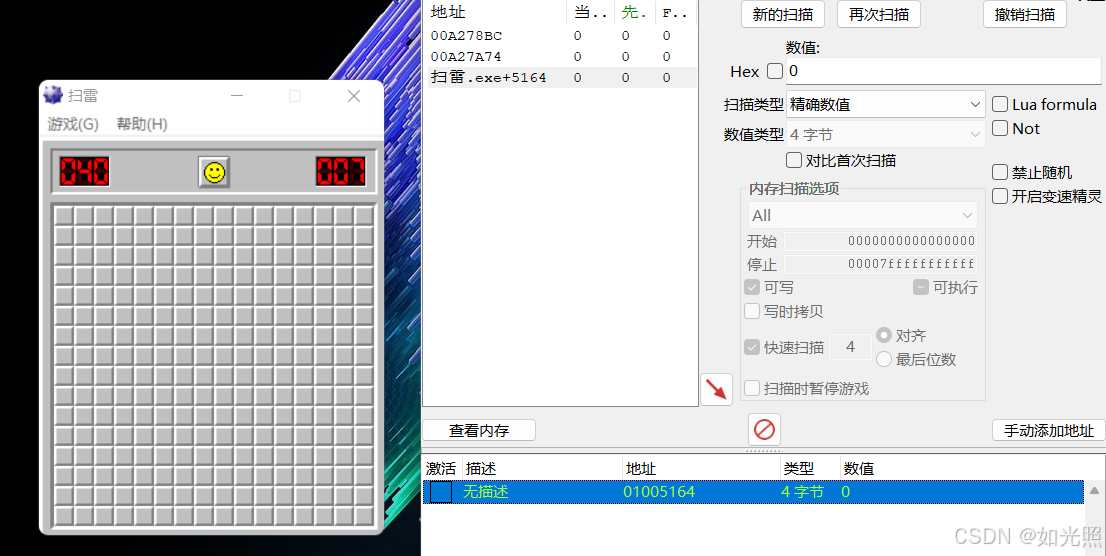
Task: Open the 数值类型 dropdown showing 4 字节
Action: (x=886, y=134)
